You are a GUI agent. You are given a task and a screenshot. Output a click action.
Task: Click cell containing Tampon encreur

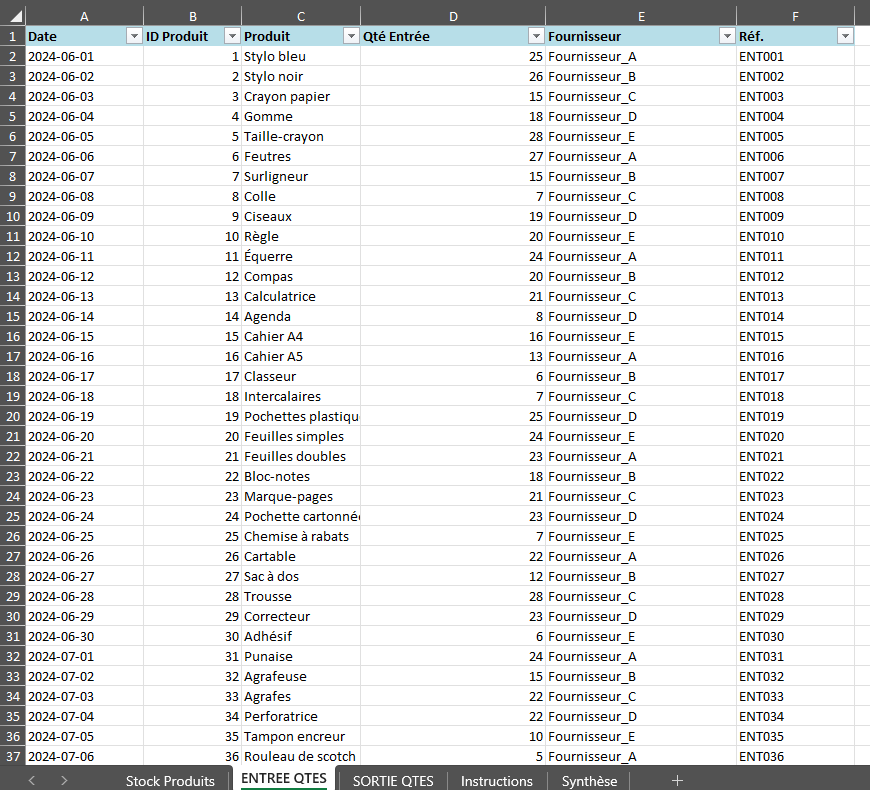[301, 736]
